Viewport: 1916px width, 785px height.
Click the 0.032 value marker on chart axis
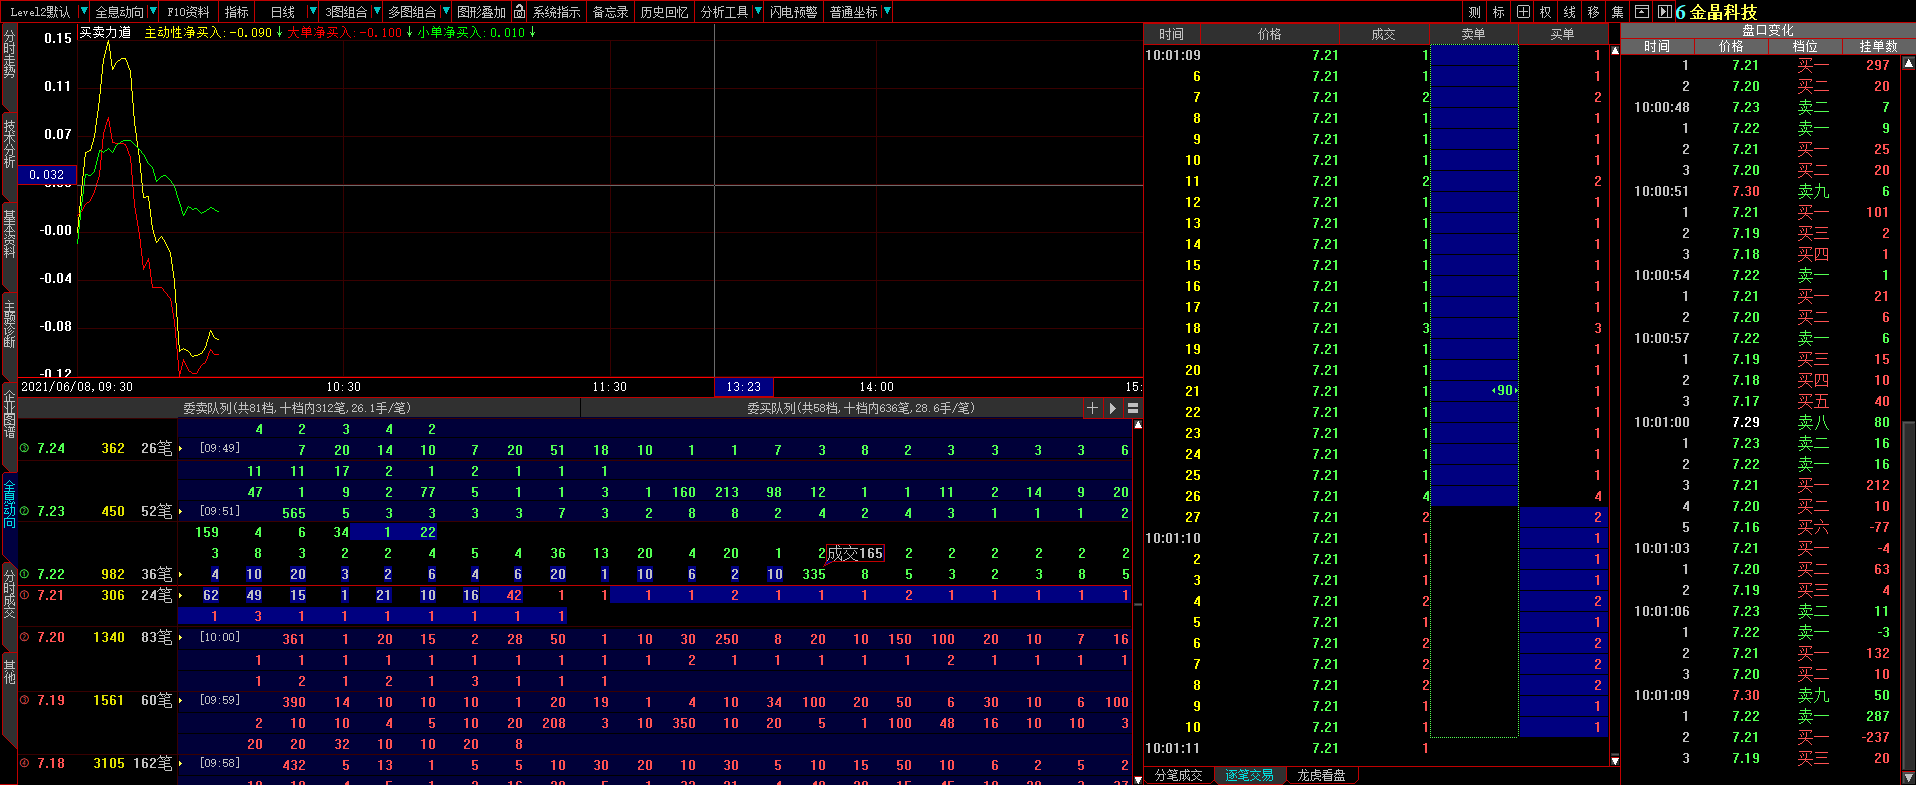click(46, 175)
